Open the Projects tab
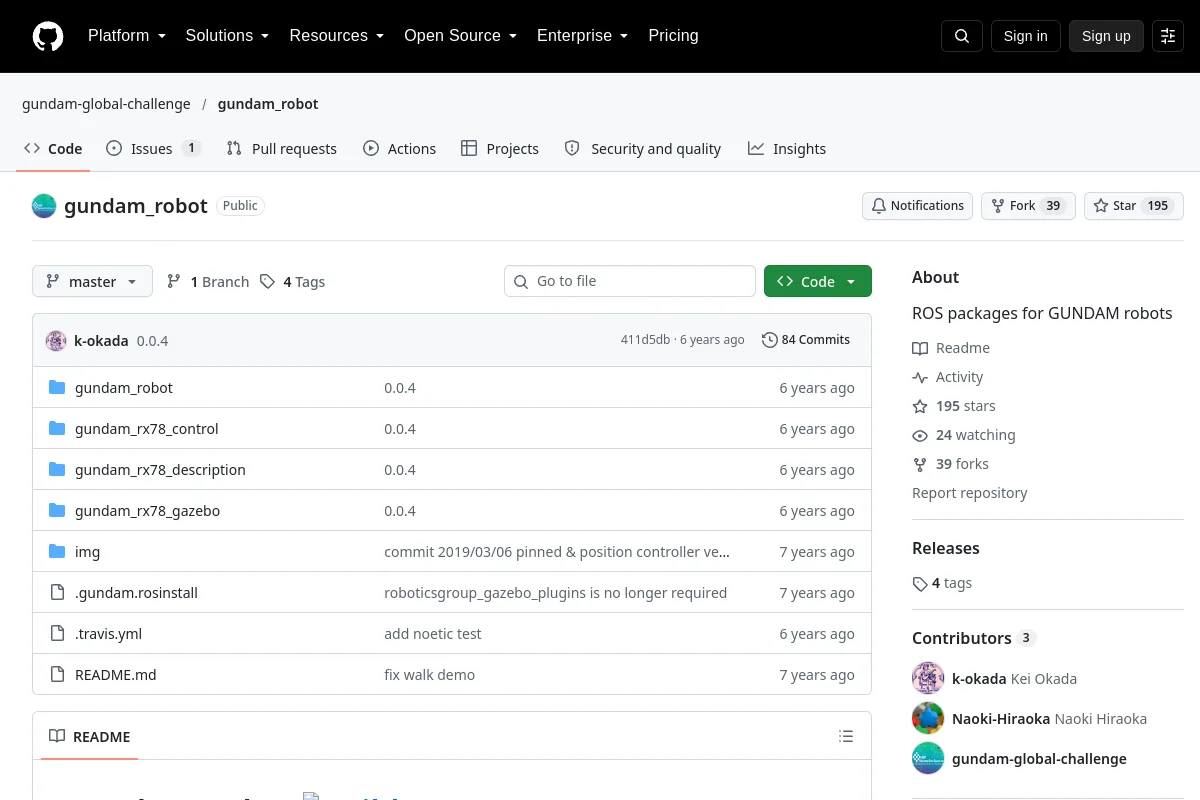 [x=500, y=149]
